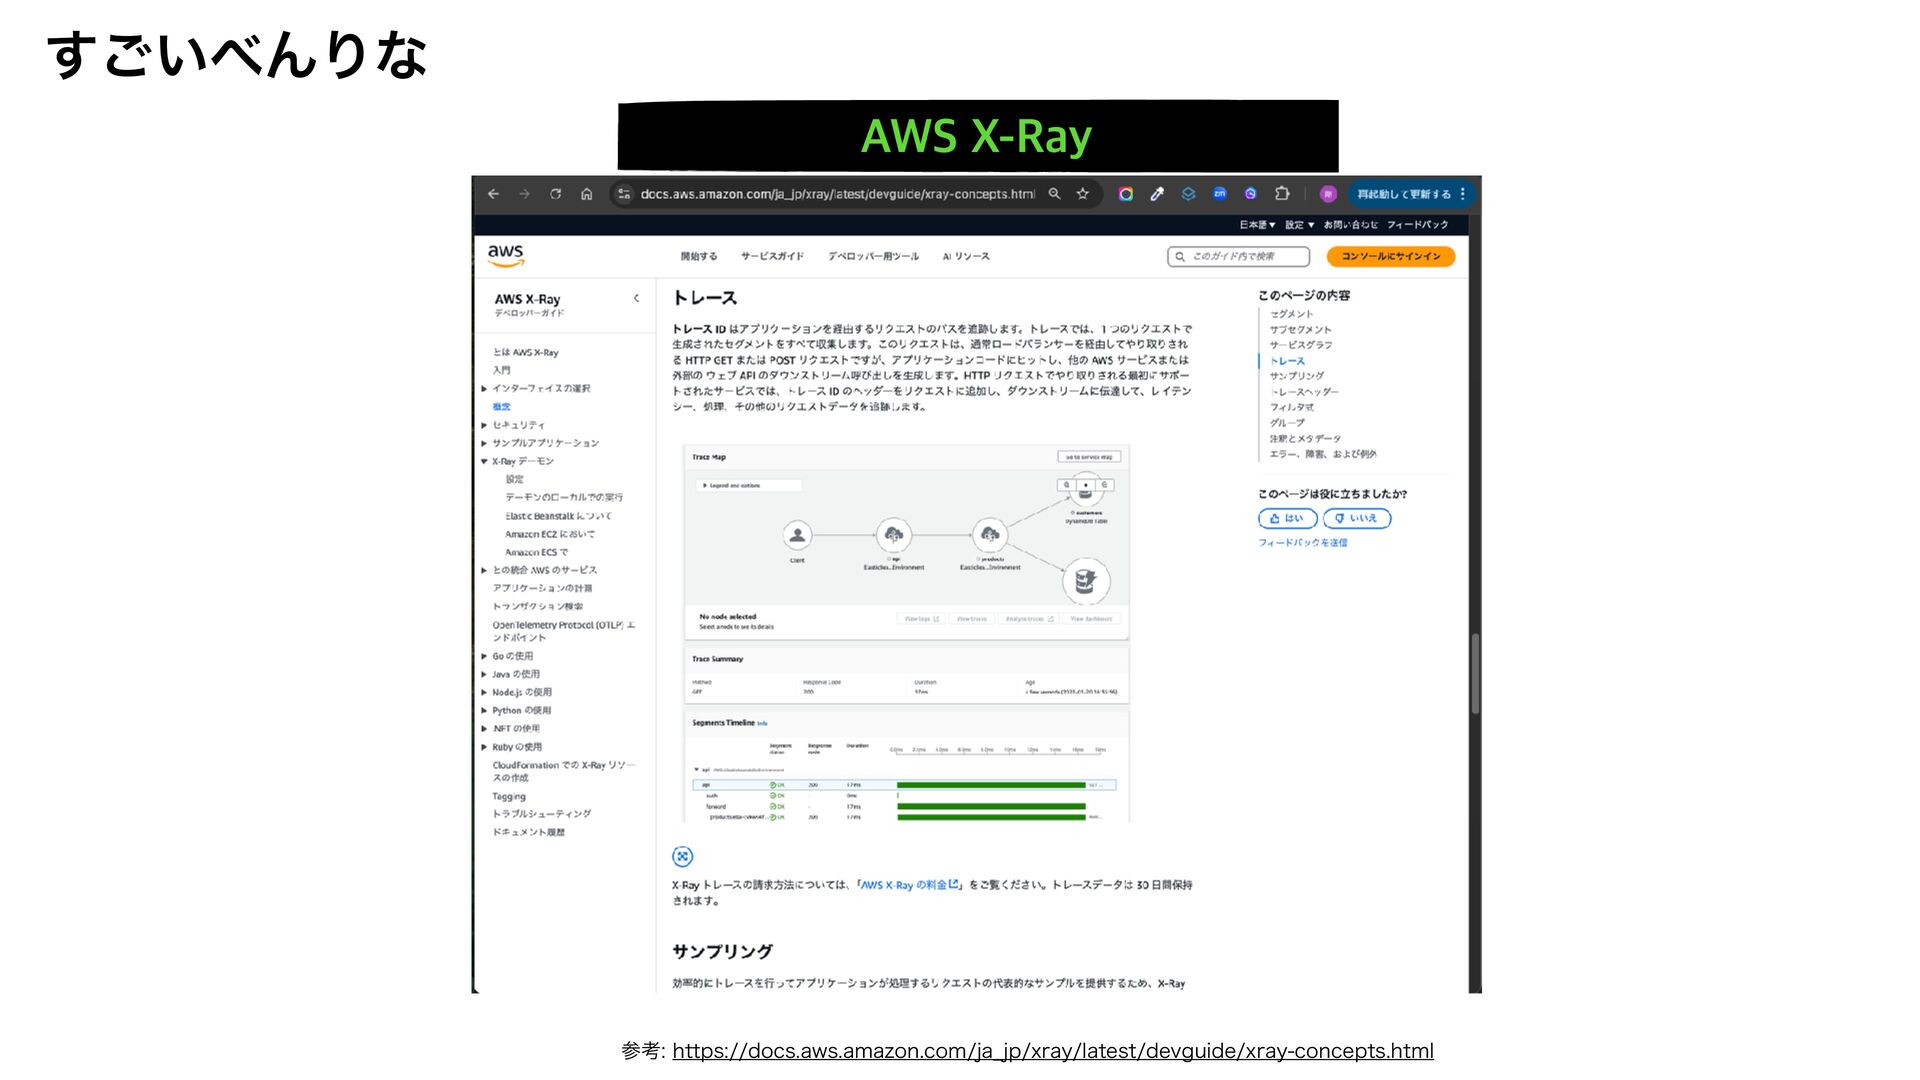Bookmark this page with star icon
The height and width of the screenshot is (1080, 1920).
pos(1082,194)
